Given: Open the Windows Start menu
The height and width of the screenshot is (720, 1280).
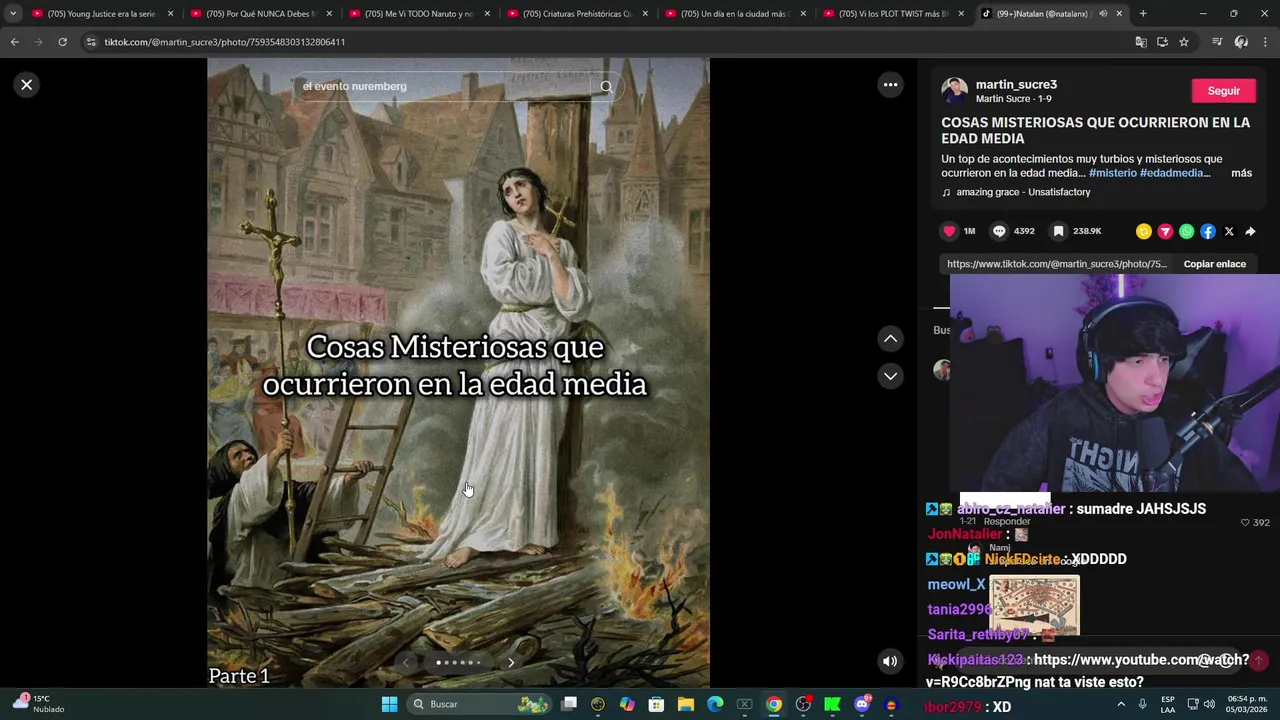Looking at the screenshot, I should coord(389,704).
